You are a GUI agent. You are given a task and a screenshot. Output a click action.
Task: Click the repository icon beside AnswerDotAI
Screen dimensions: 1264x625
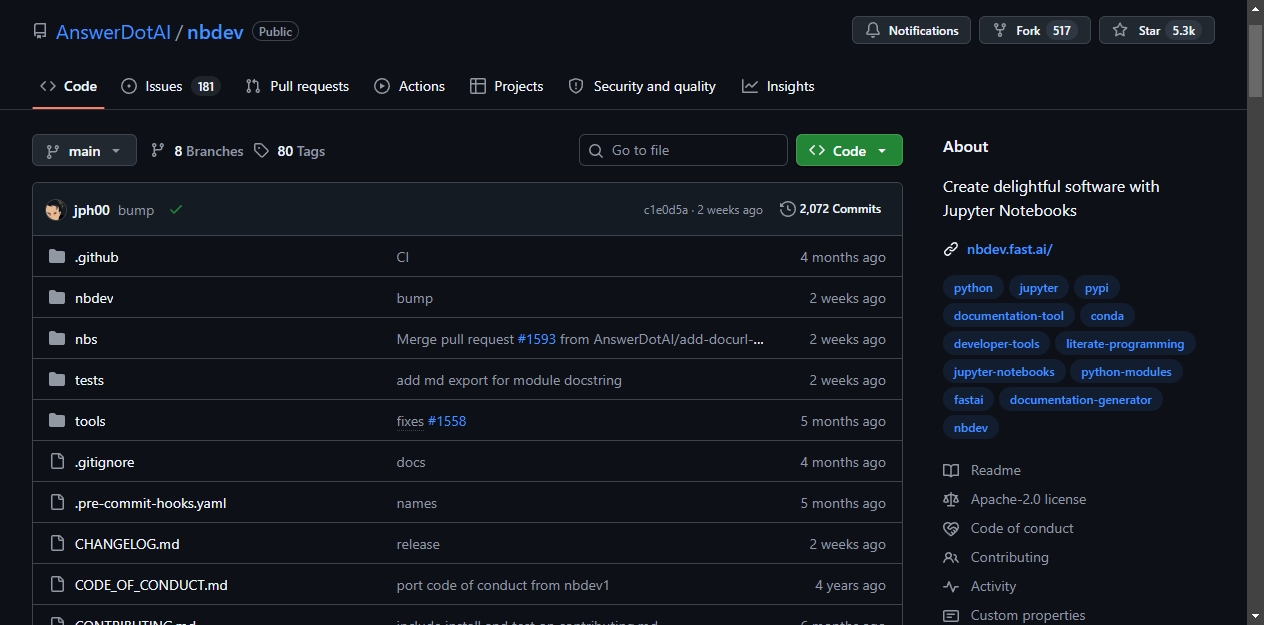(40, 31)
